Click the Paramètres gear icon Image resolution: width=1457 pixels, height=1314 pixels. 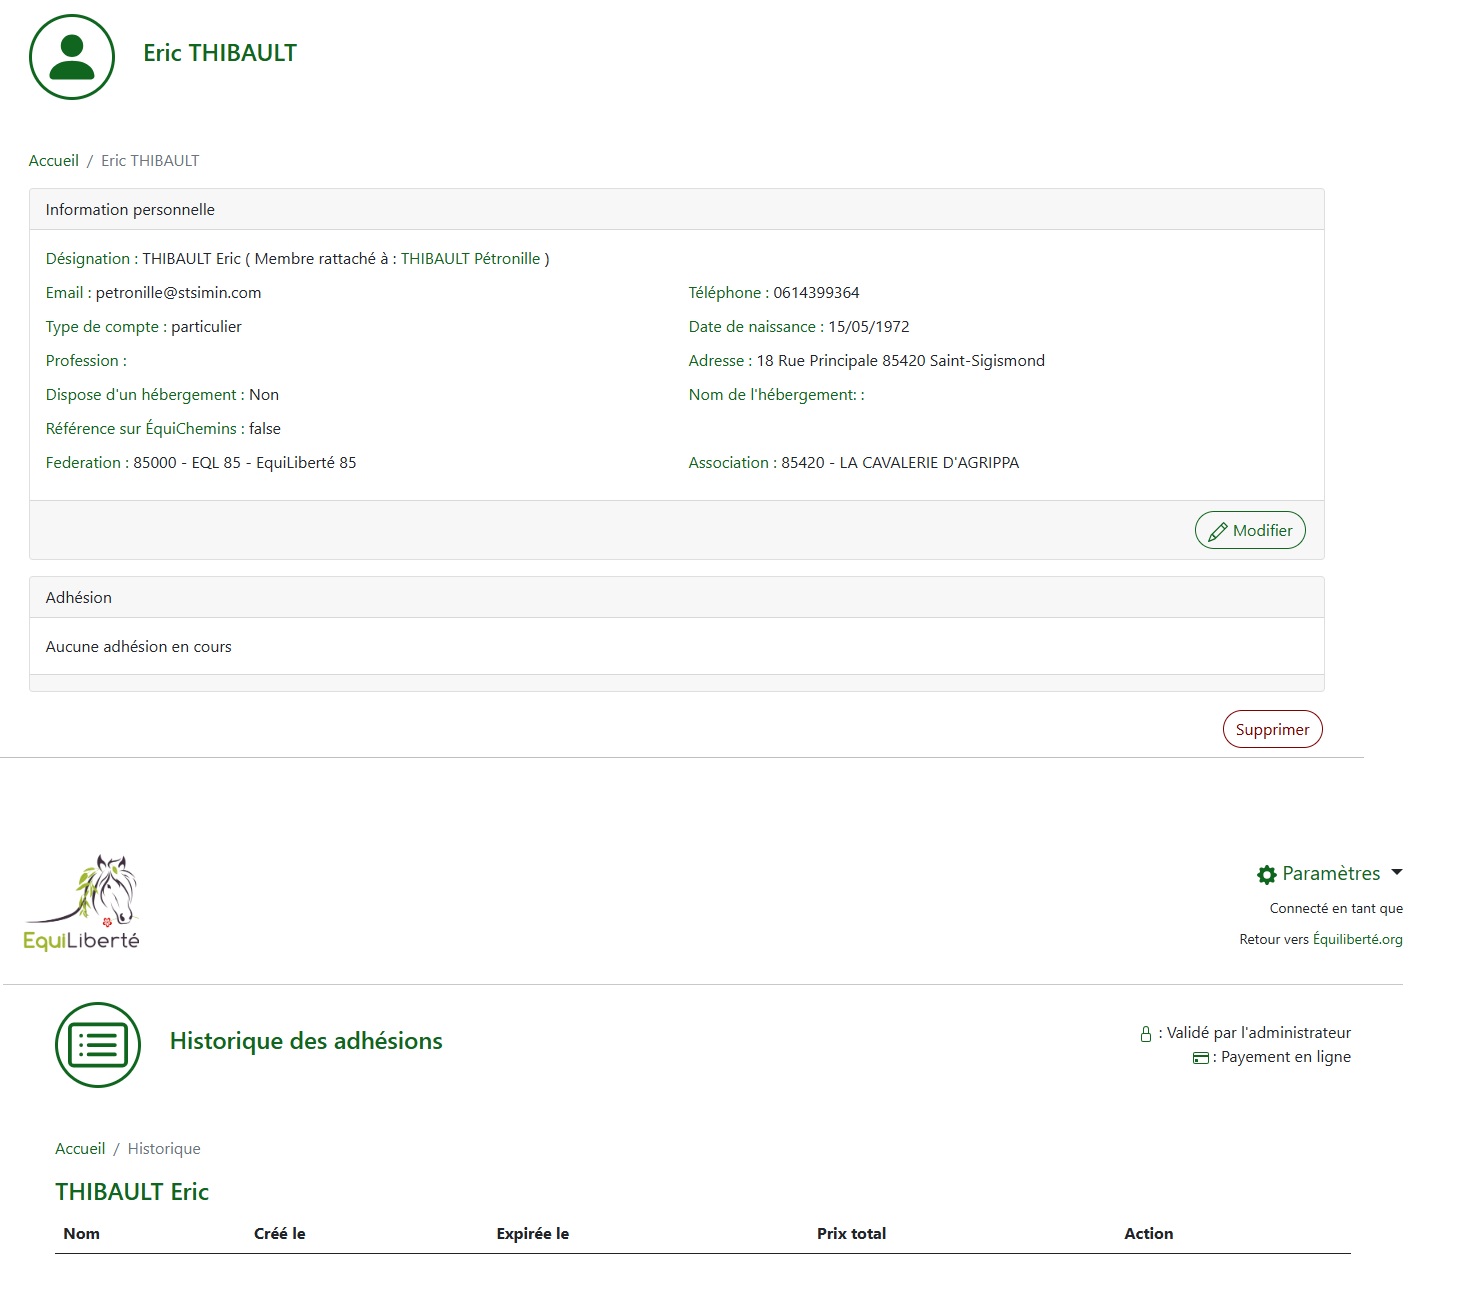coord(1266,875)
